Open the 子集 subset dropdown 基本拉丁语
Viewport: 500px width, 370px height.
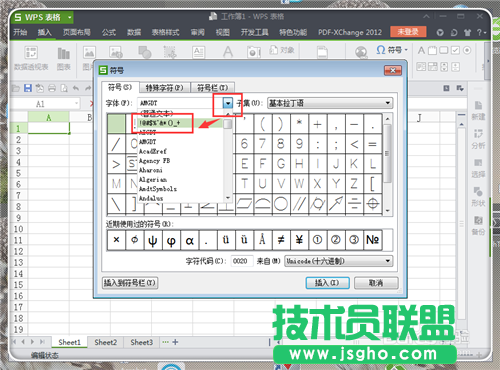pyautogui.click(x=330, y=103)
